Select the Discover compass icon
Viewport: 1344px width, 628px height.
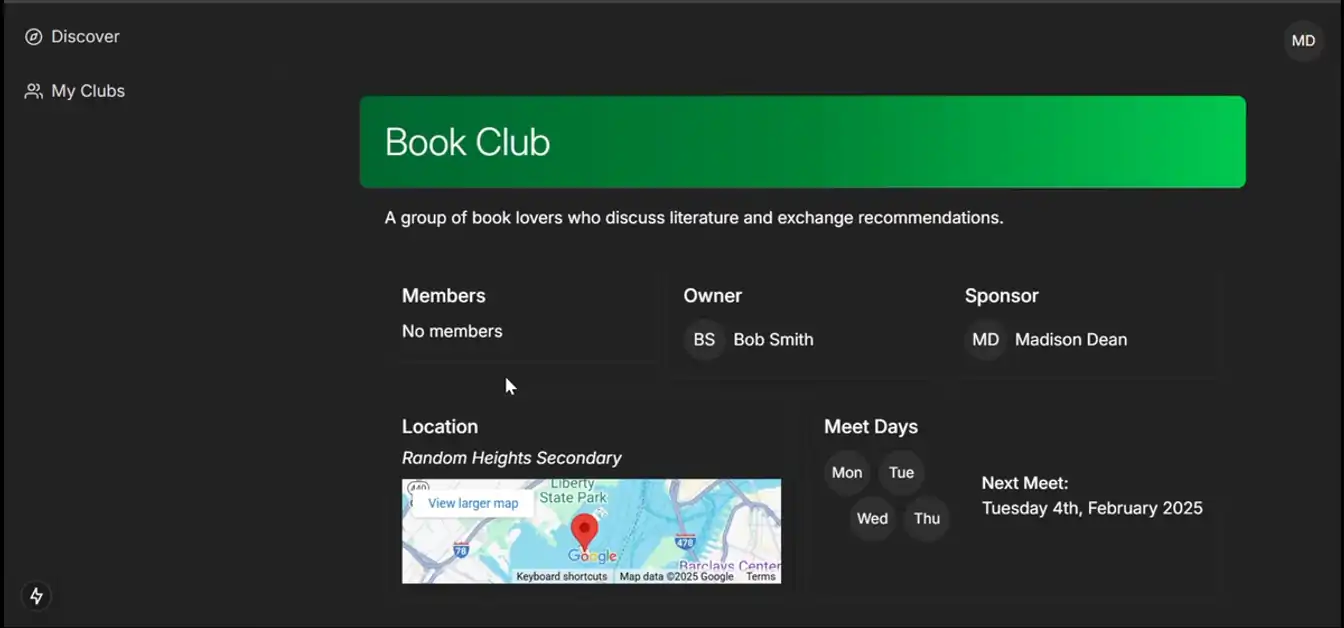coord(31,36)
